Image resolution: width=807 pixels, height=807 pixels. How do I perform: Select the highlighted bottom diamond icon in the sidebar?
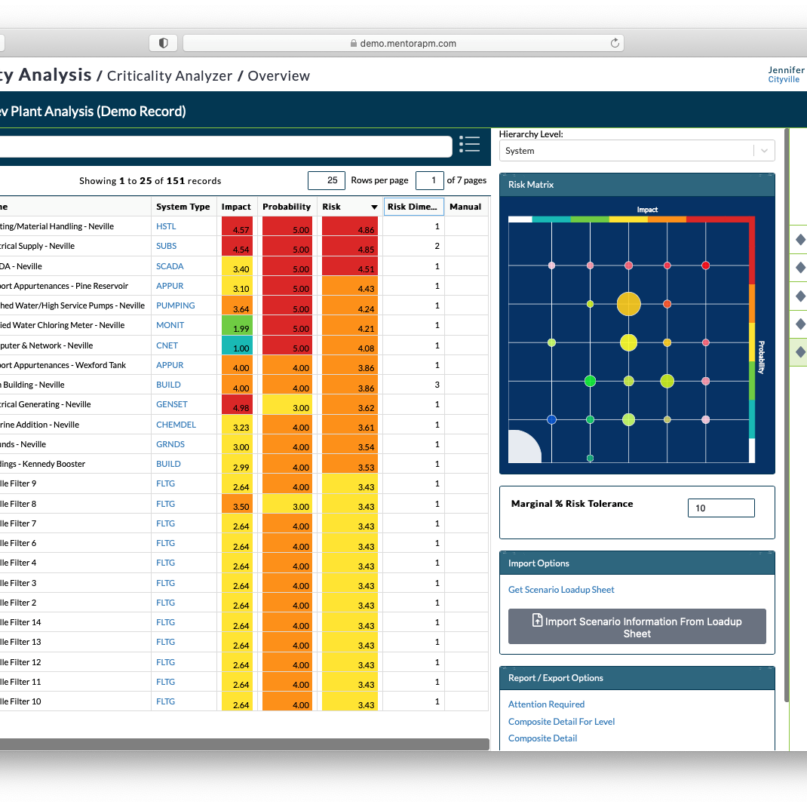[800, 352]
